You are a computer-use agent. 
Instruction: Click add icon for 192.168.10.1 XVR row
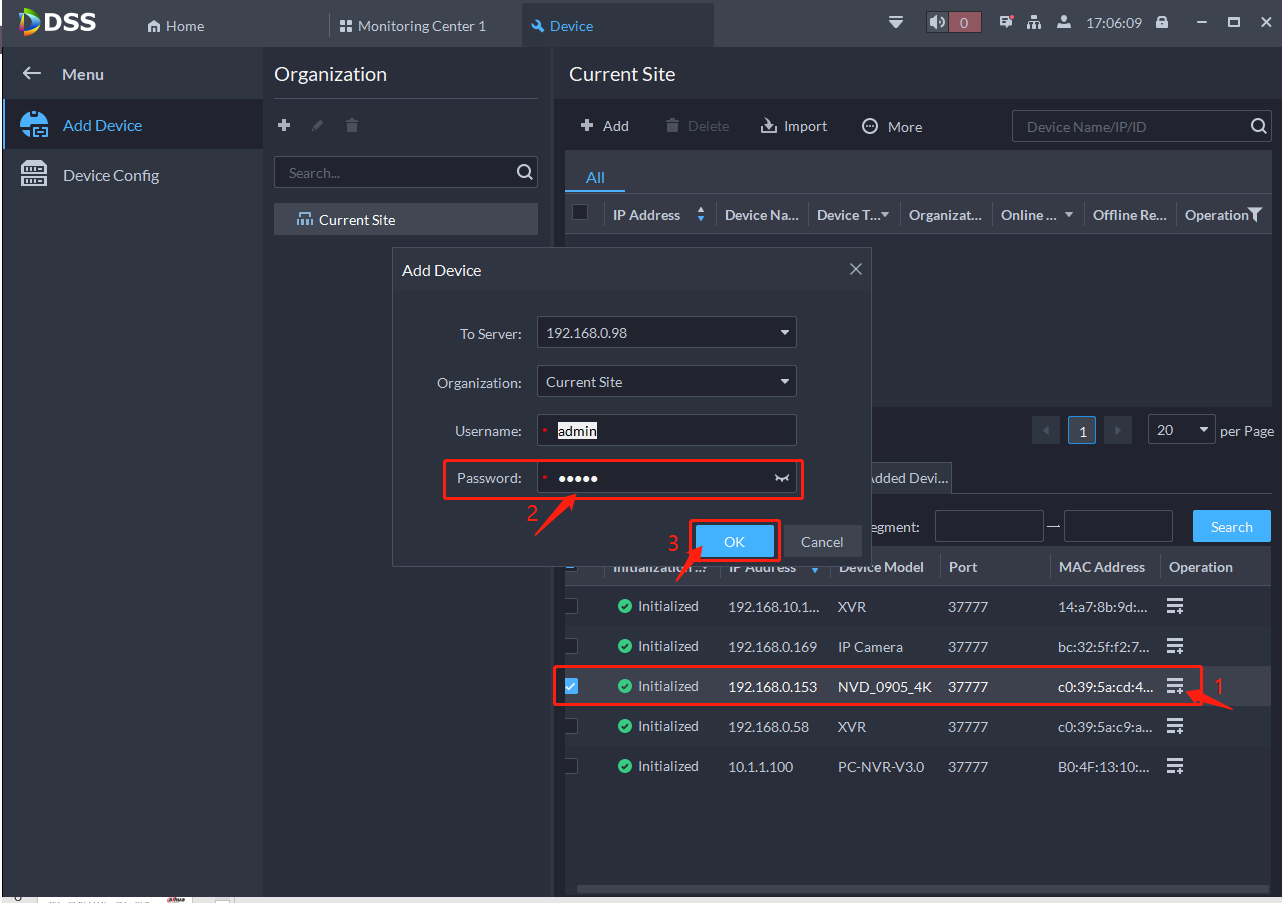tap(1175, 606)
